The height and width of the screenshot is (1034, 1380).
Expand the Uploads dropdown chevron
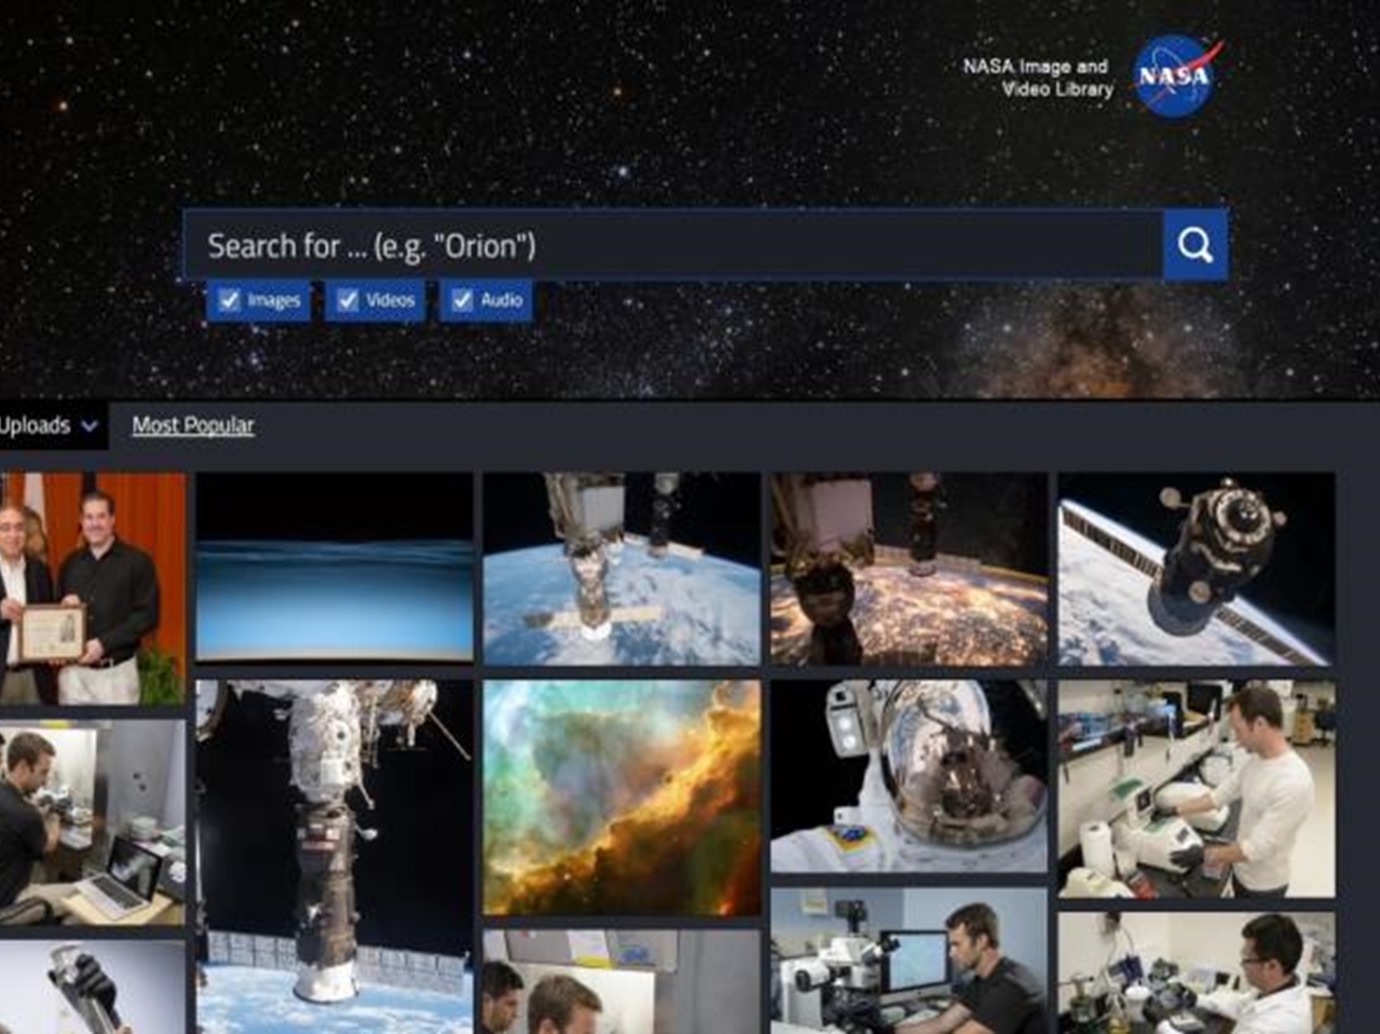pos(90,426)
